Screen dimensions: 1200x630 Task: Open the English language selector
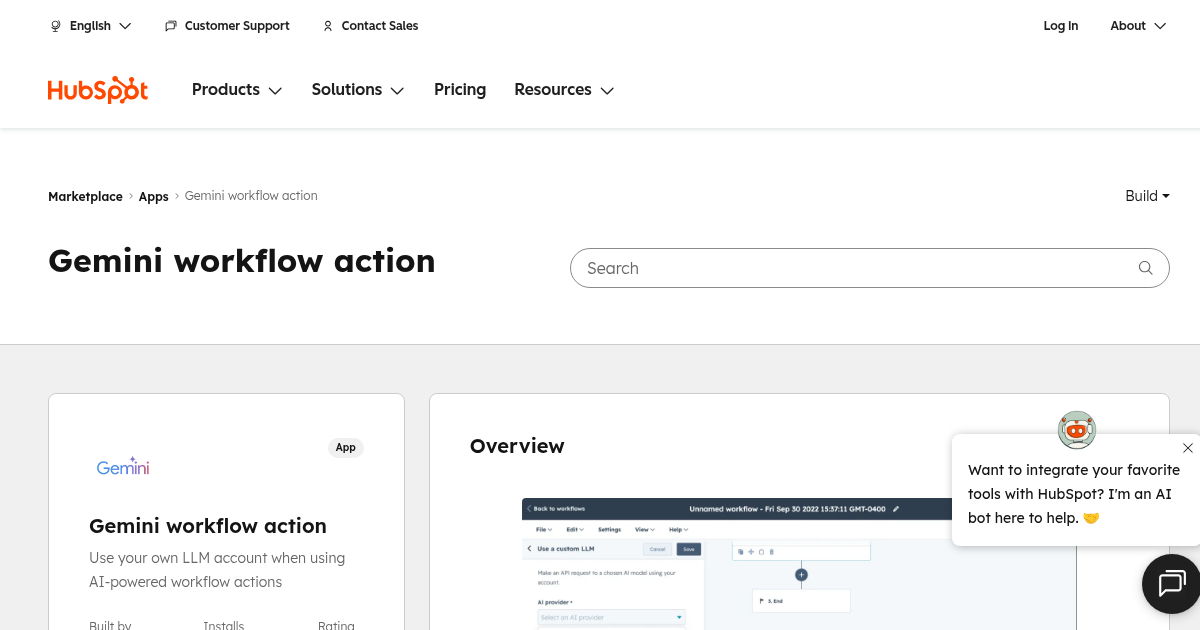click(x=91, y=26)
